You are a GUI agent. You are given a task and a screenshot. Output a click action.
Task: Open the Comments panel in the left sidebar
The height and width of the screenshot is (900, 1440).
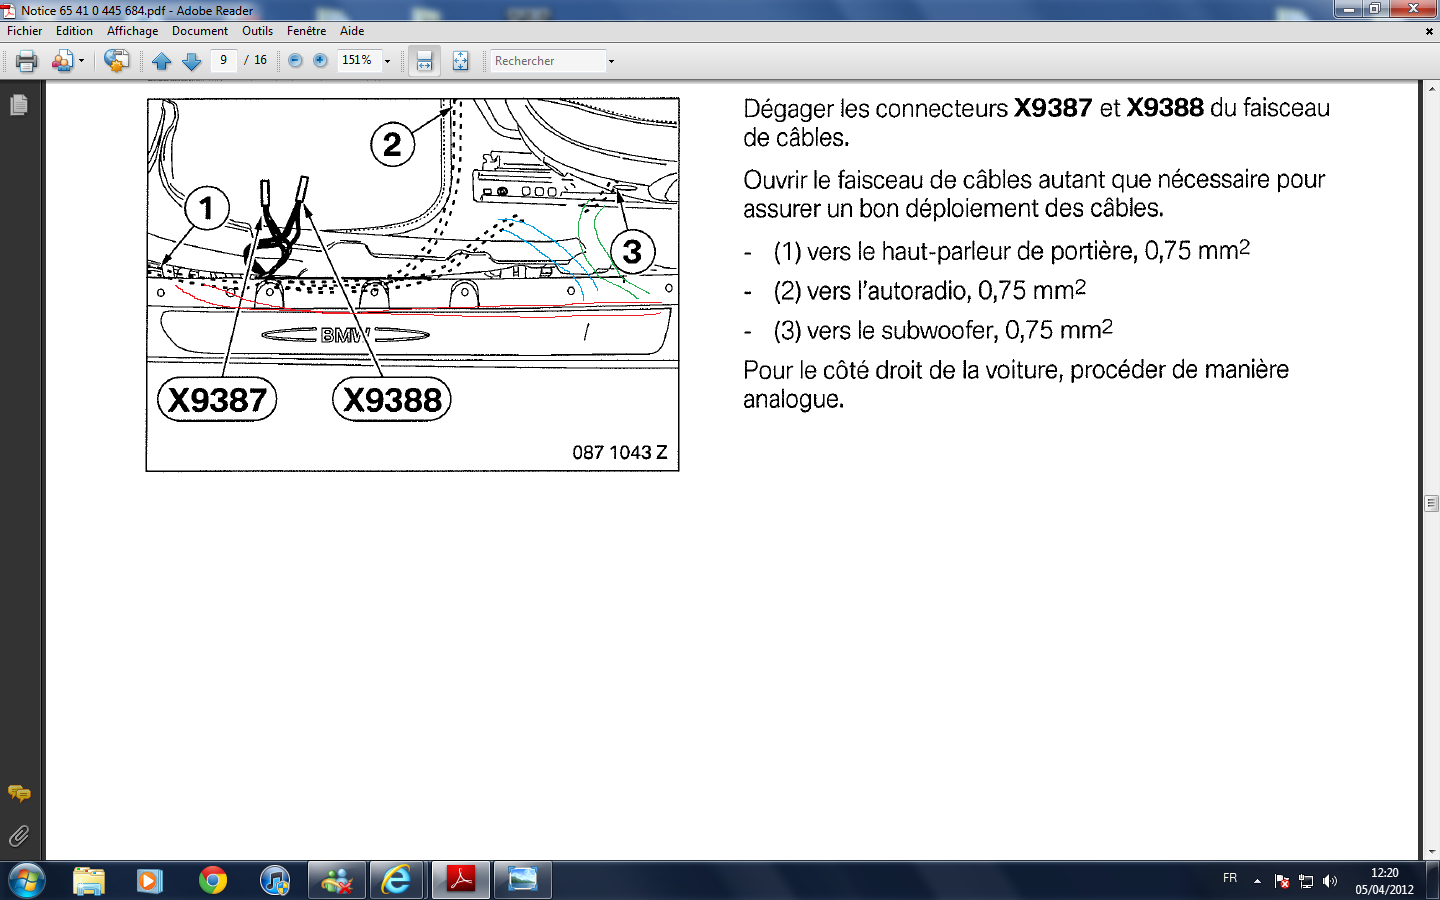[19, 794]
